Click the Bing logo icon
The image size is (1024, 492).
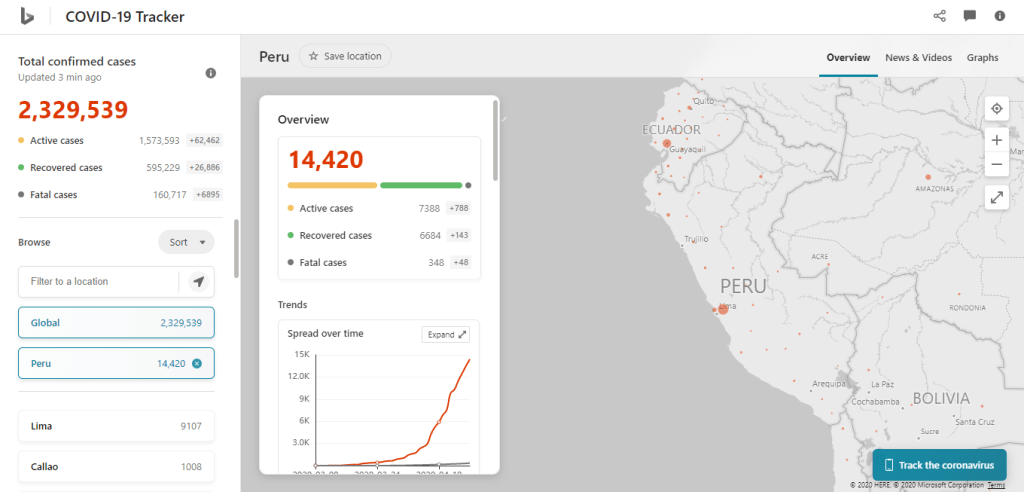26,17
